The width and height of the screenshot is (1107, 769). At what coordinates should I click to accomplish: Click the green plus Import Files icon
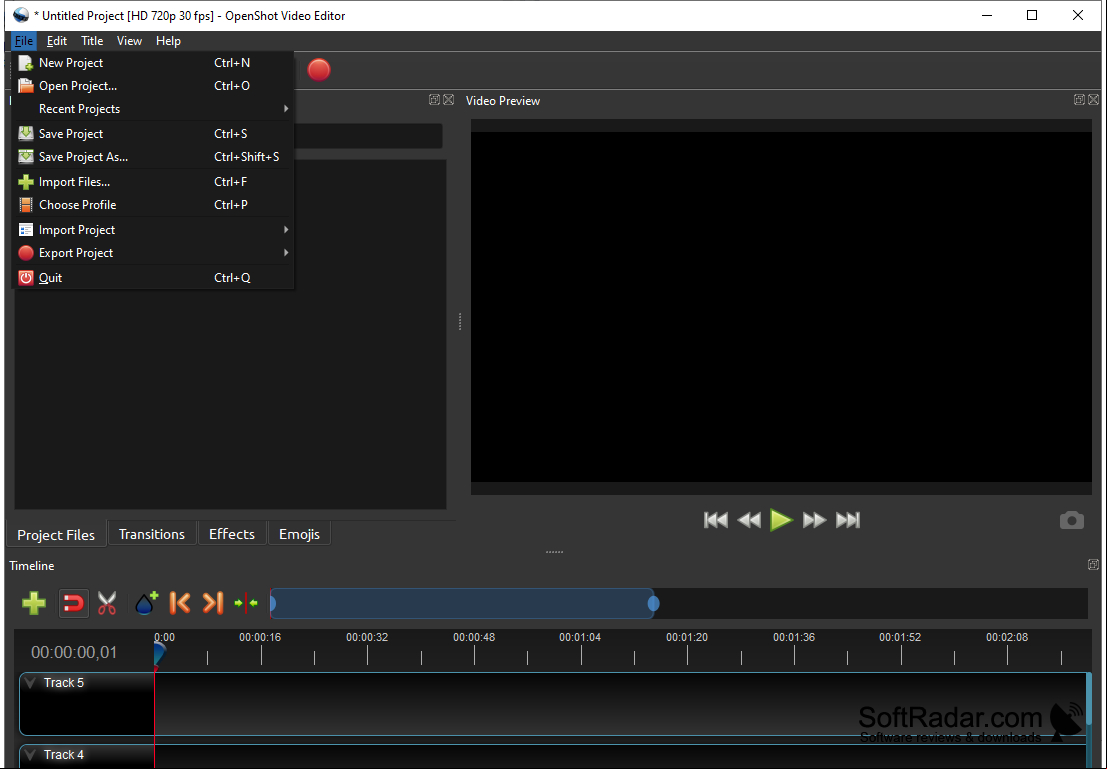(x=26, y=182)
